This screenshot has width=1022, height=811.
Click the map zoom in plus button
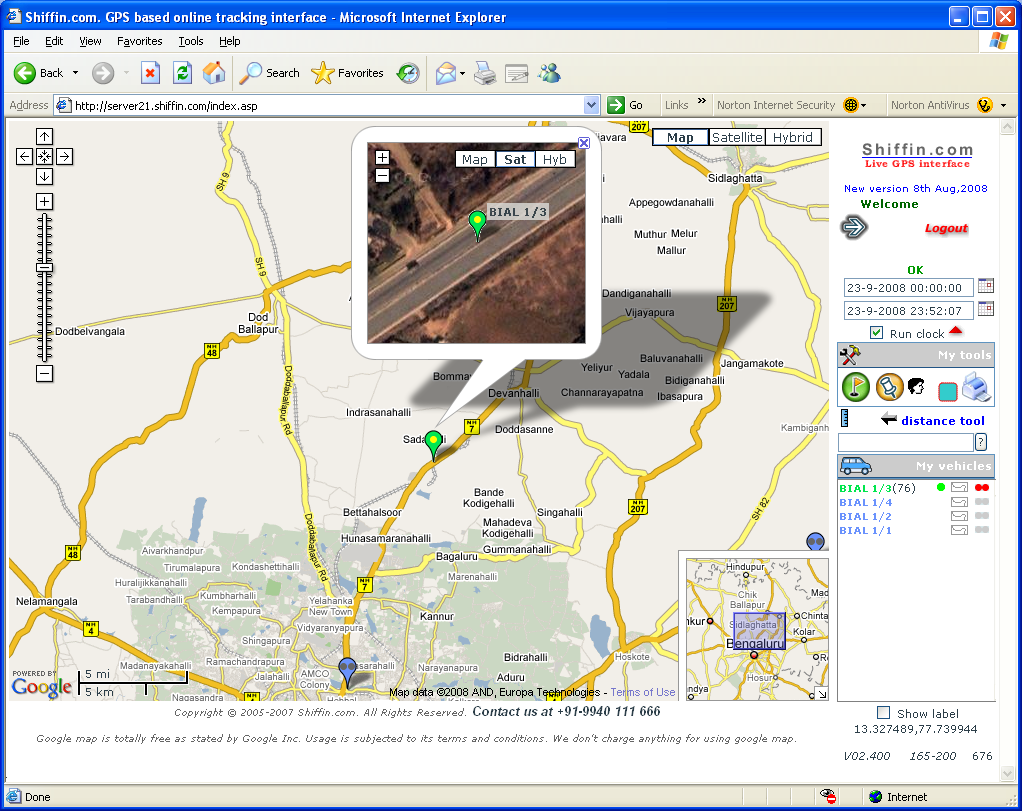coord(44,201)
